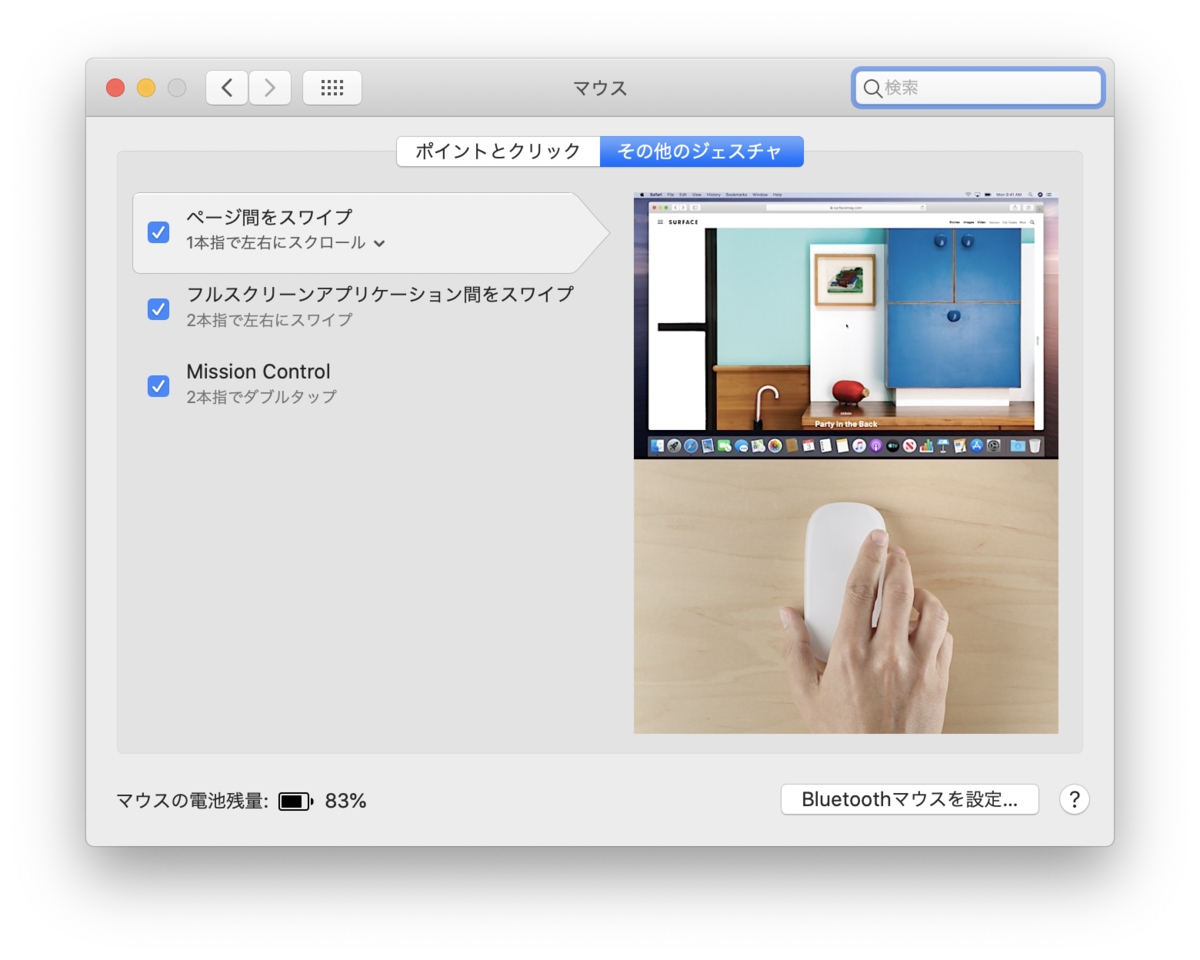1200x960 pixels.
Task: Click the gesture preview video
Action: click(846, 463)
